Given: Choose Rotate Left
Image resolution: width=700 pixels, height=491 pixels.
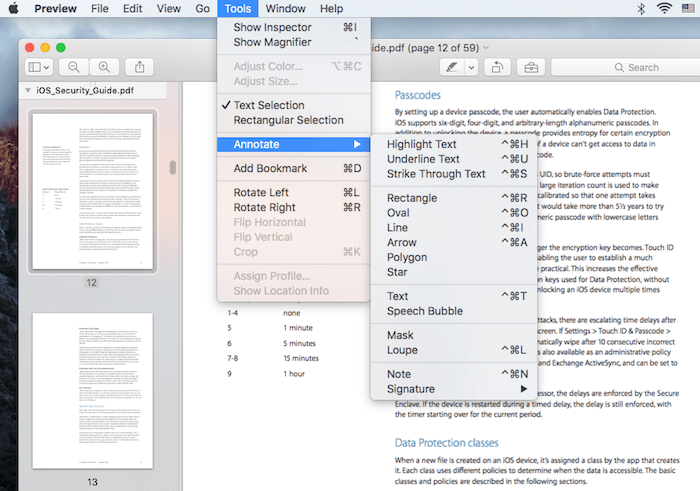Looking at the screenshot, I should (294, 192).
